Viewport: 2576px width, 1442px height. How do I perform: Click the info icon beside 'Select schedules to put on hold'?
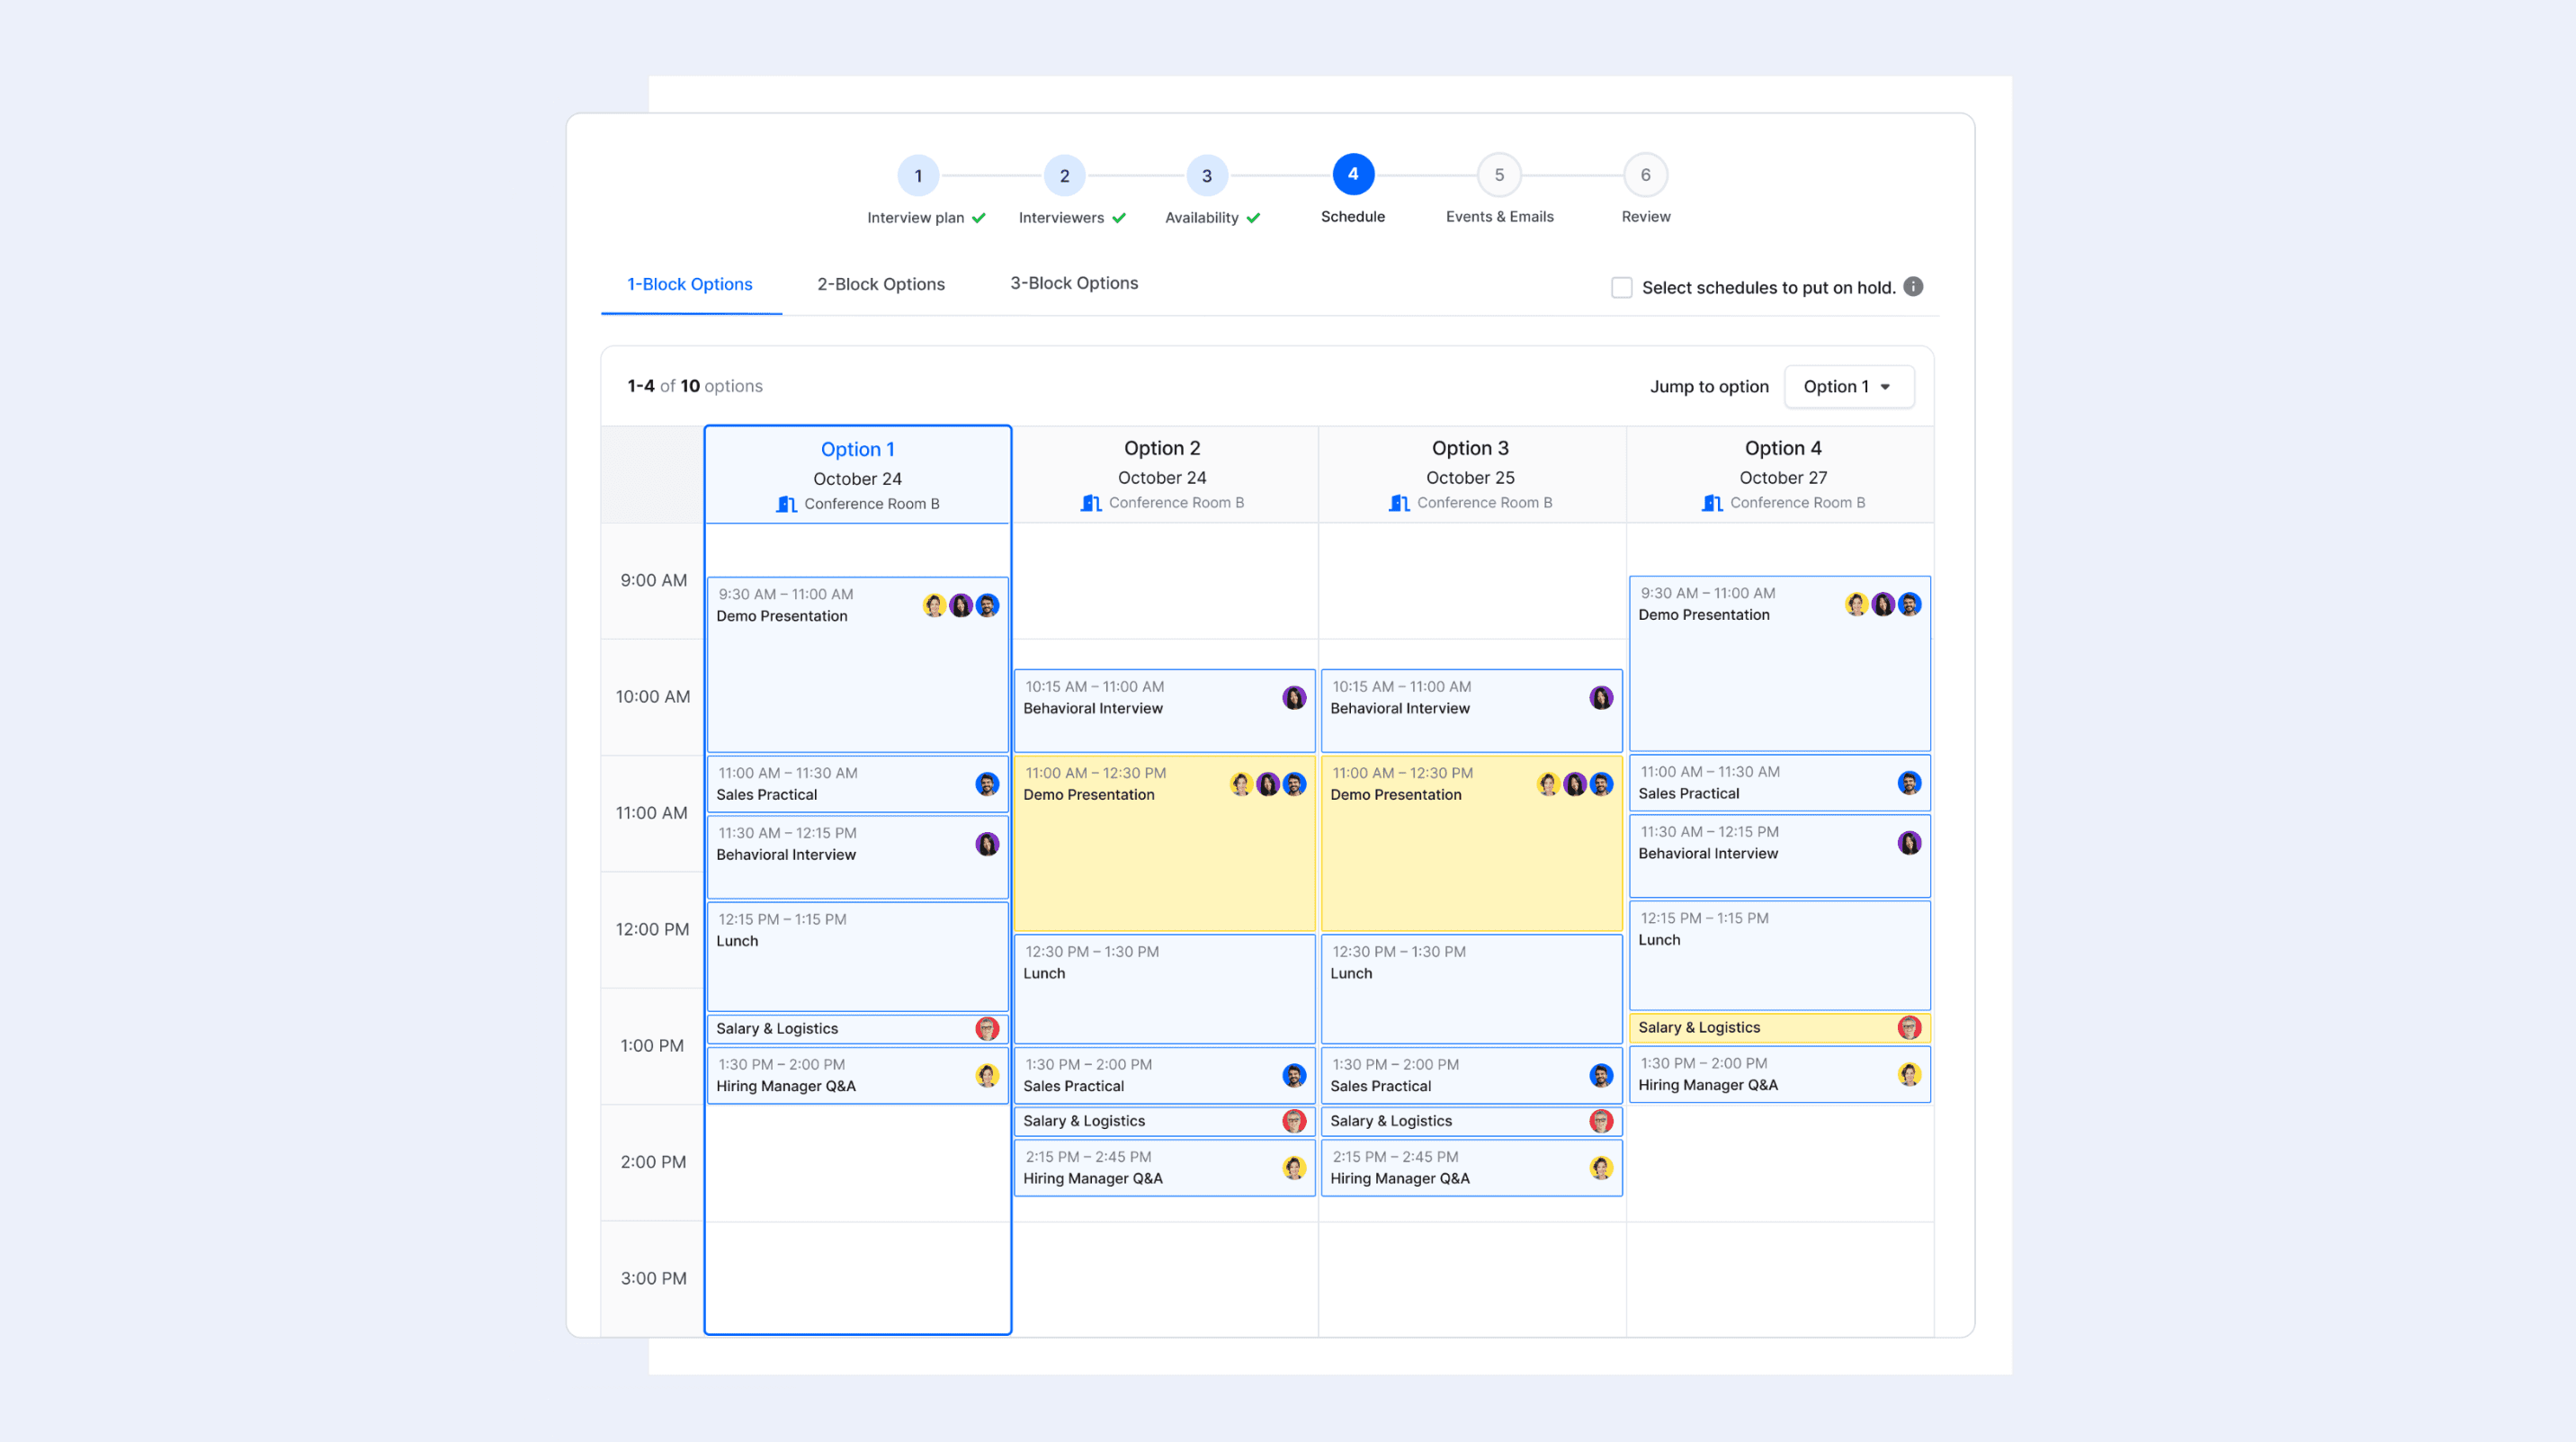click(x=1912, y=287)
